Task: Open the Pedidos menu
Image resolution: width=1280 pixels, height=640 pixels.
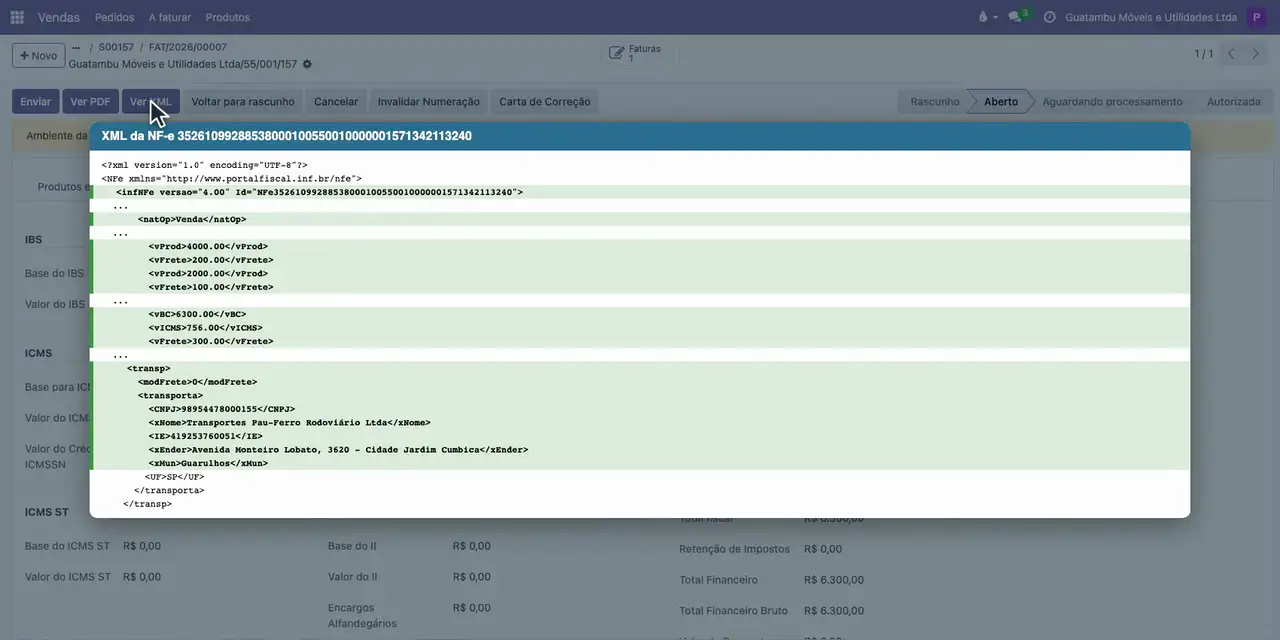Action: point(114,17)
